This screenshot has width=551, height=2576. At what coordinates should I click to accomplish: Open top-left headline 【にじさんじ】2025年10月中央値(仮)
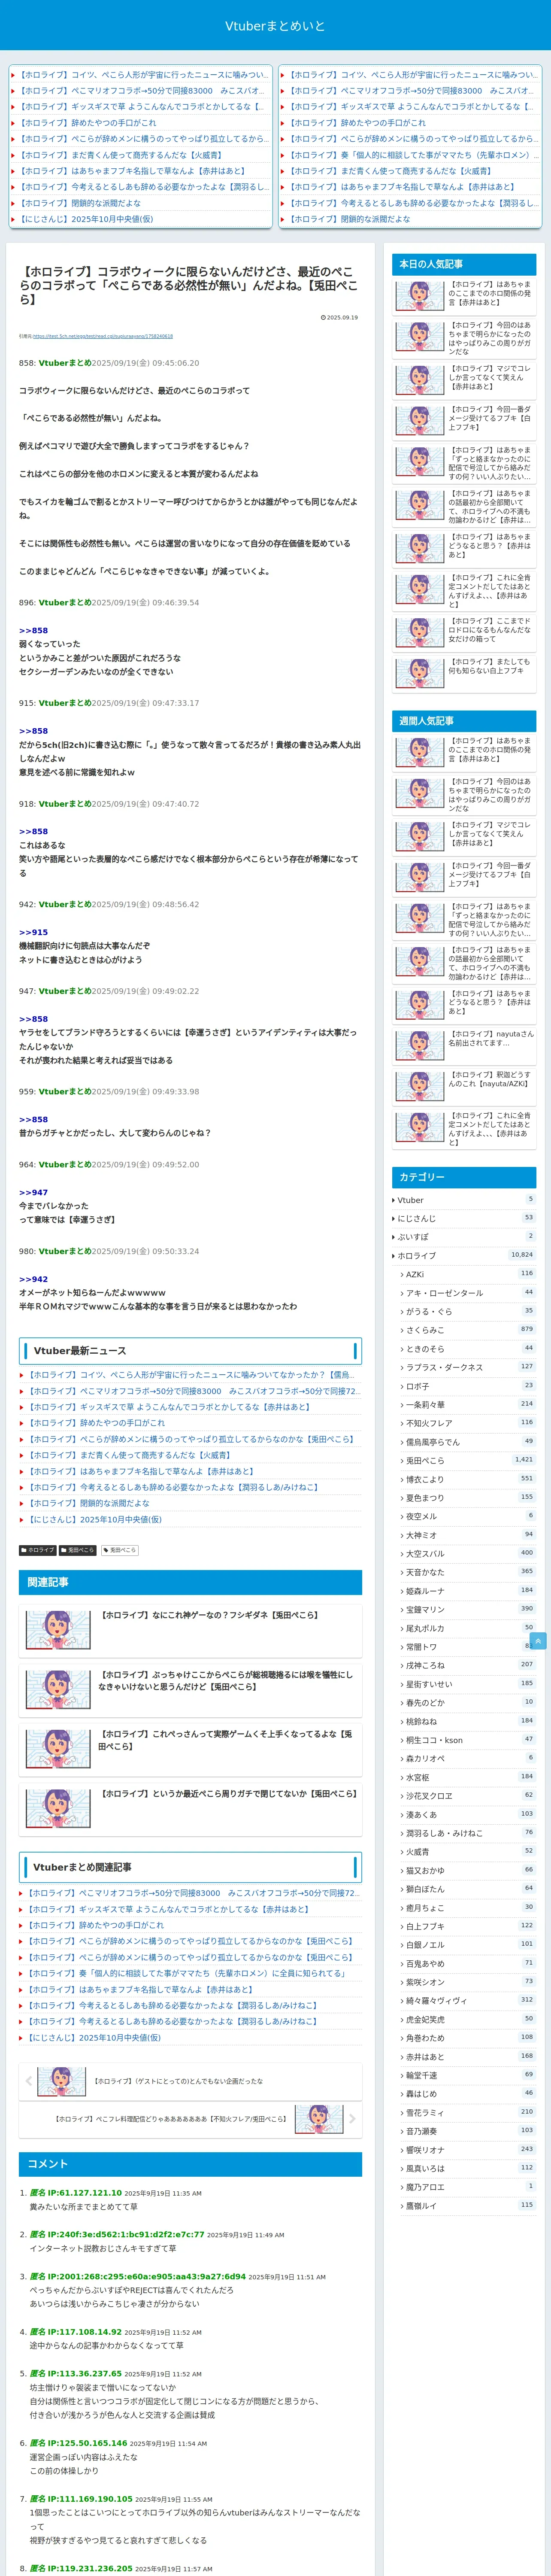click(86, 219)
